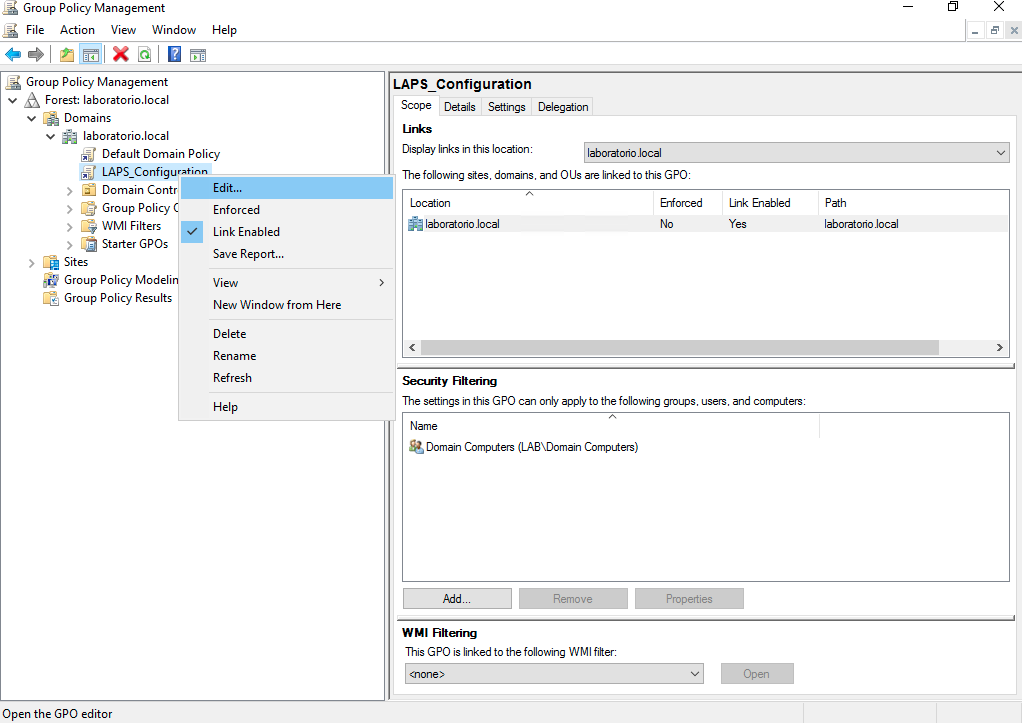This screenshot has width=1022, height=723.
Task: Click the Open button next to WMI filter
Action: pos(757,673)
